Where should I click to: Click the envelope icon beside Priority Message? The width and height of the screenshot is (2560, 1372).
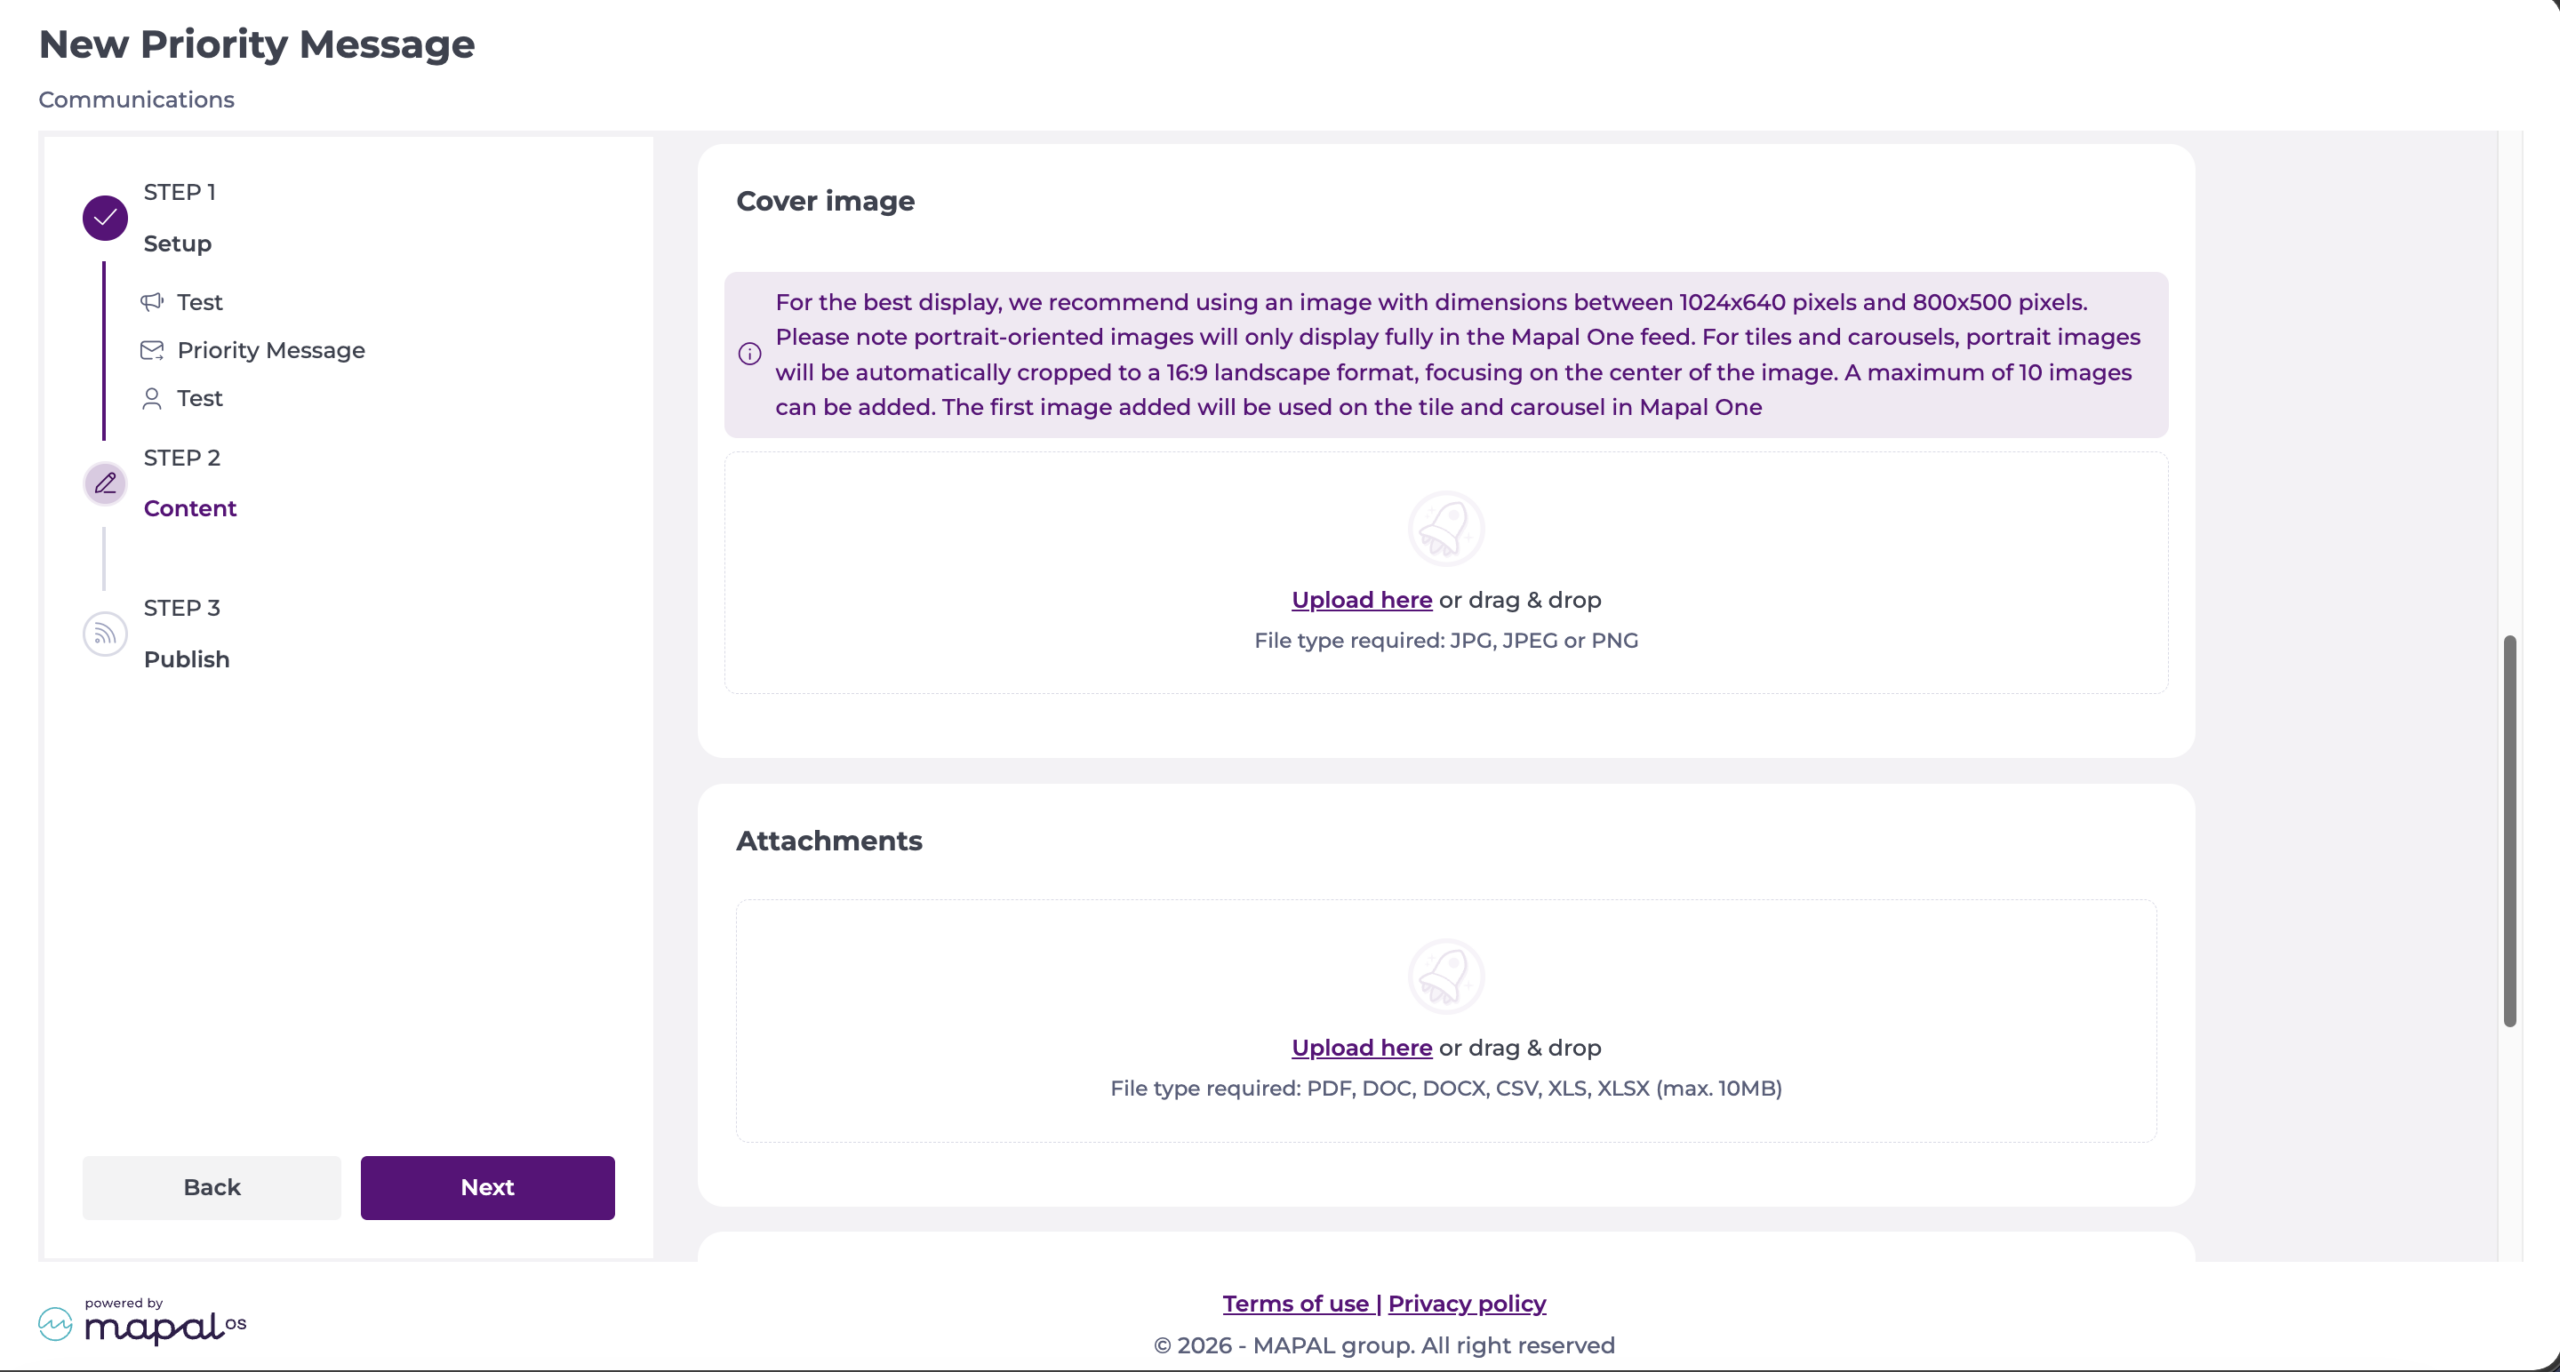click(x=152, y=350)
